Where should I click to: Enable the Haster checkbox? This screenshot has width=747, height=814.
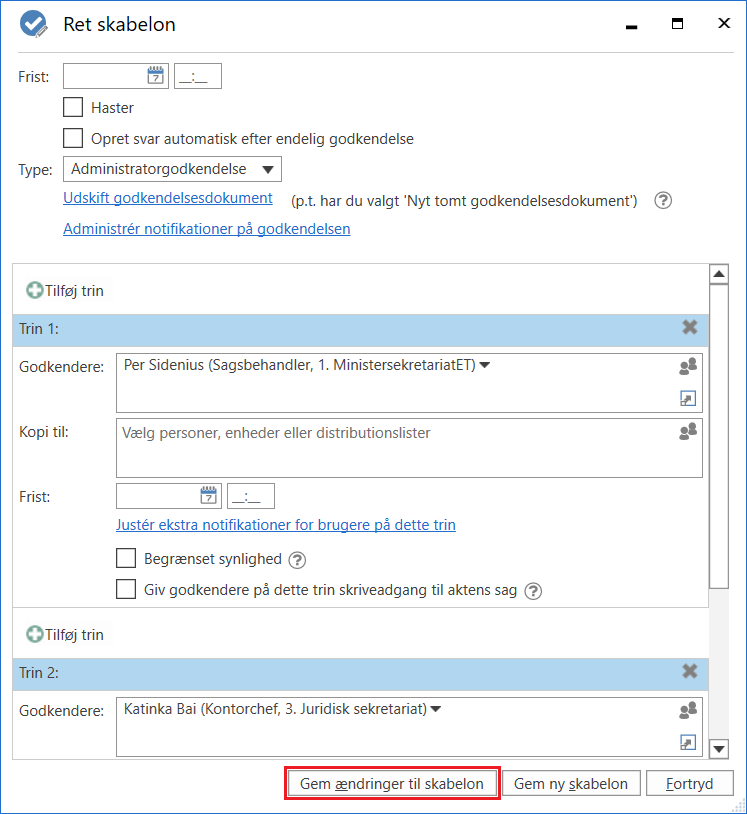click(73, 107)
